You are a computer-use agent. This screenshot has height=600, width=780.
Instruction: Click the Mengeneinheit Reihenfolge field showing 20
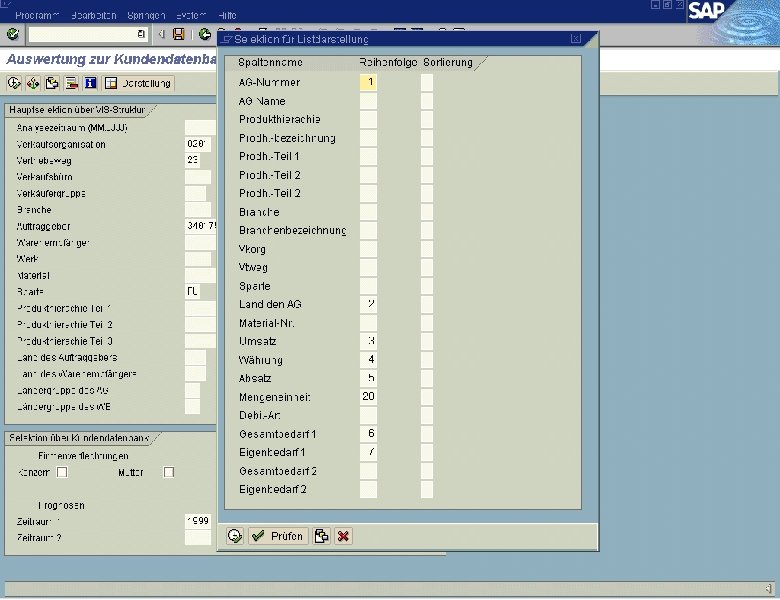point(368,397)
